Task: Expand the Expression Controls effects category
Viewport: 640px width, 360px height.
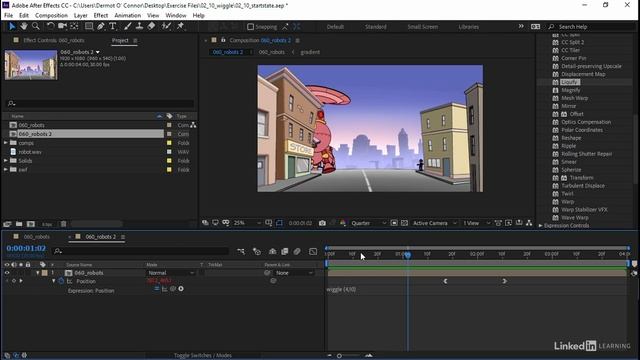Action: click(x=540, y=225)
